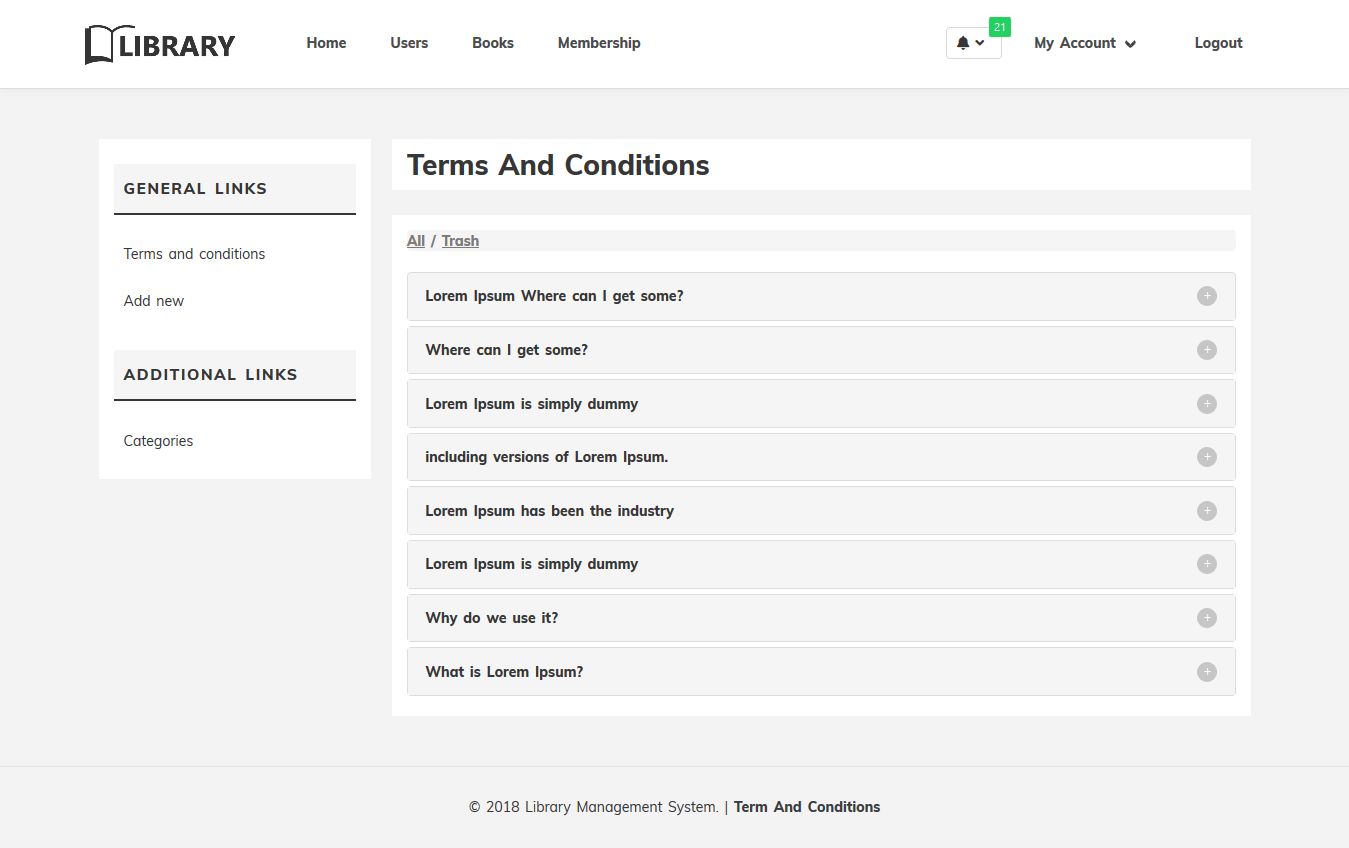
Task: Navigate to the Users page
Action: click(x=409, y=43)
